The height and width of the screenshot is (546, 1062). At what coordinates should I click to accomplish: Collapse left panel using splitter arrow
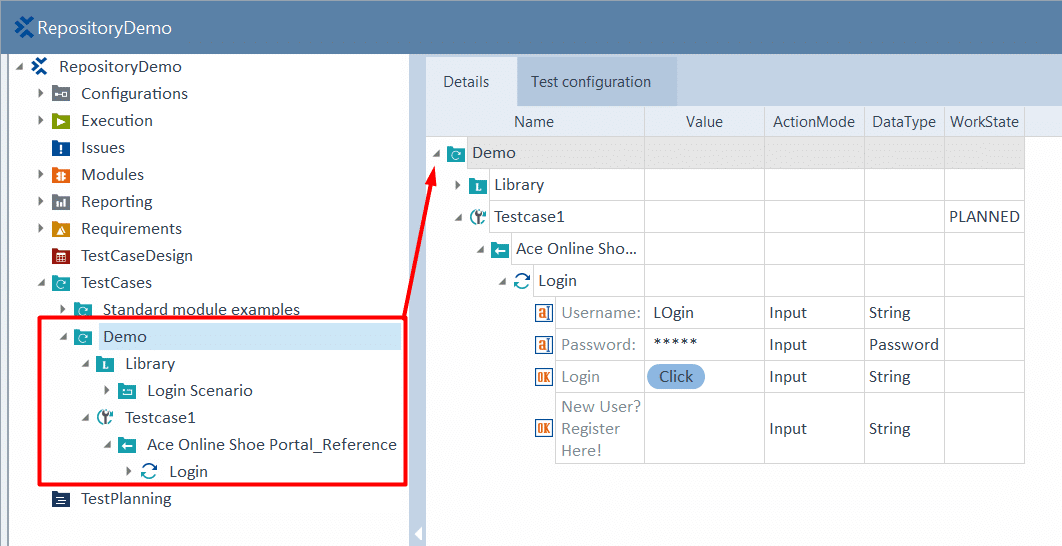(x=418, y=534)
